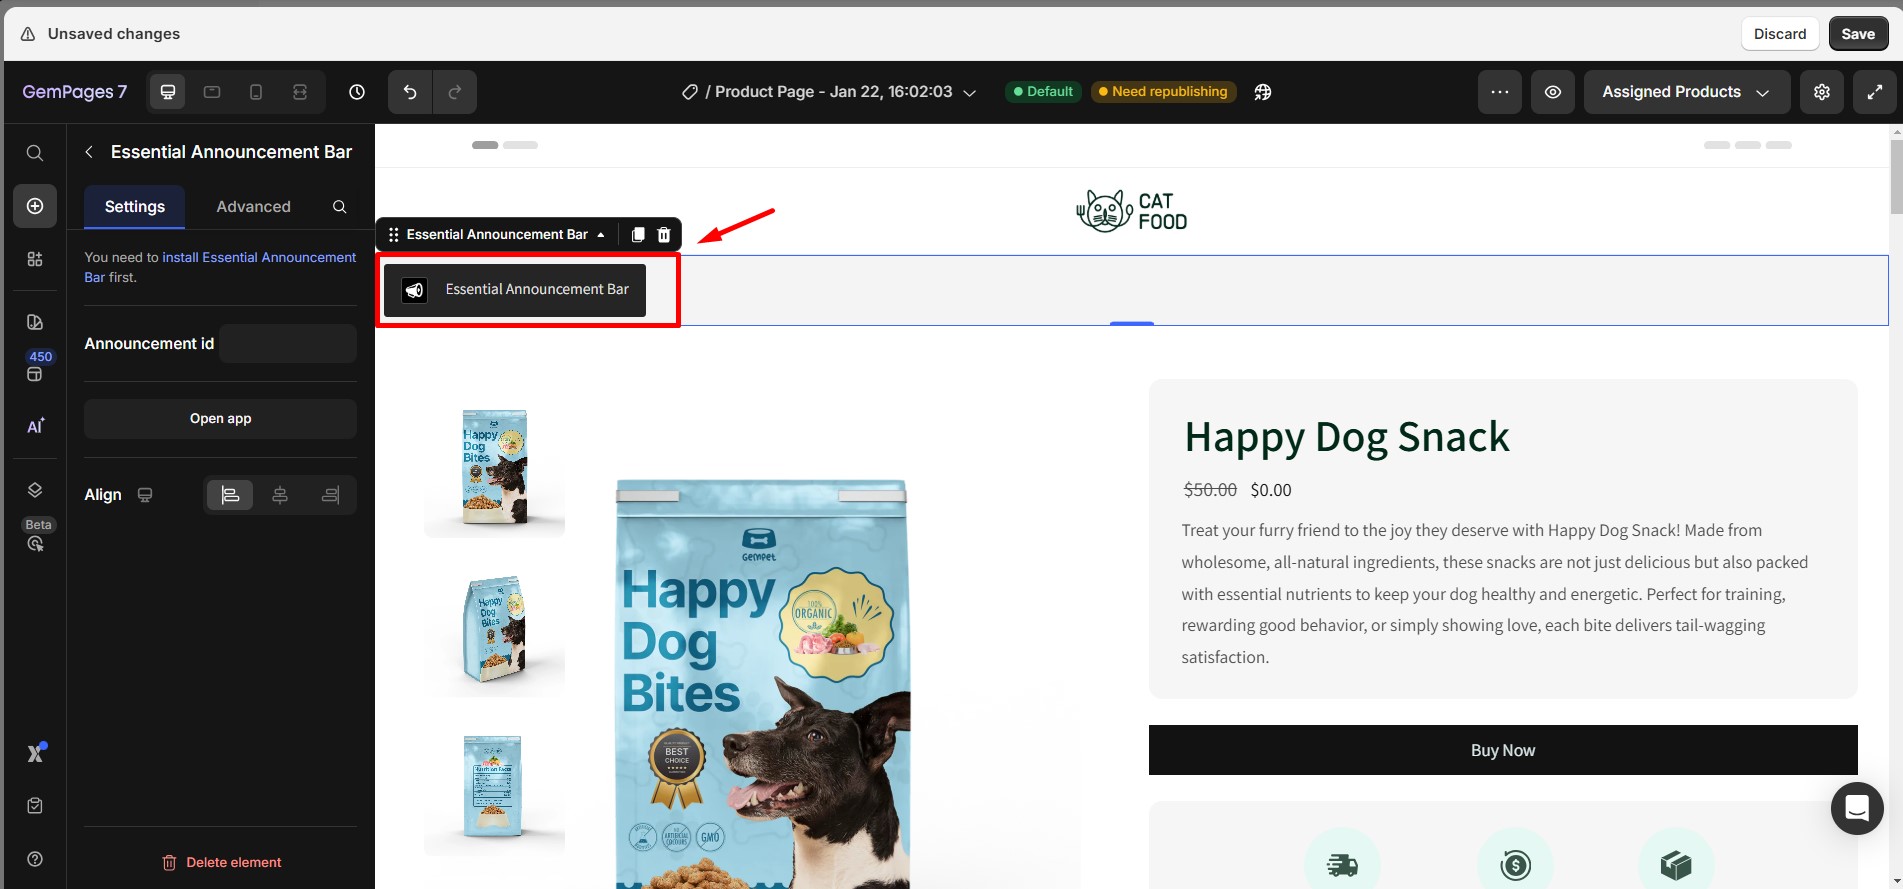Screen dimensions: 1903x889
Task: Duplicate the Essential Announcement Bar element
Action: coord(638,235)
